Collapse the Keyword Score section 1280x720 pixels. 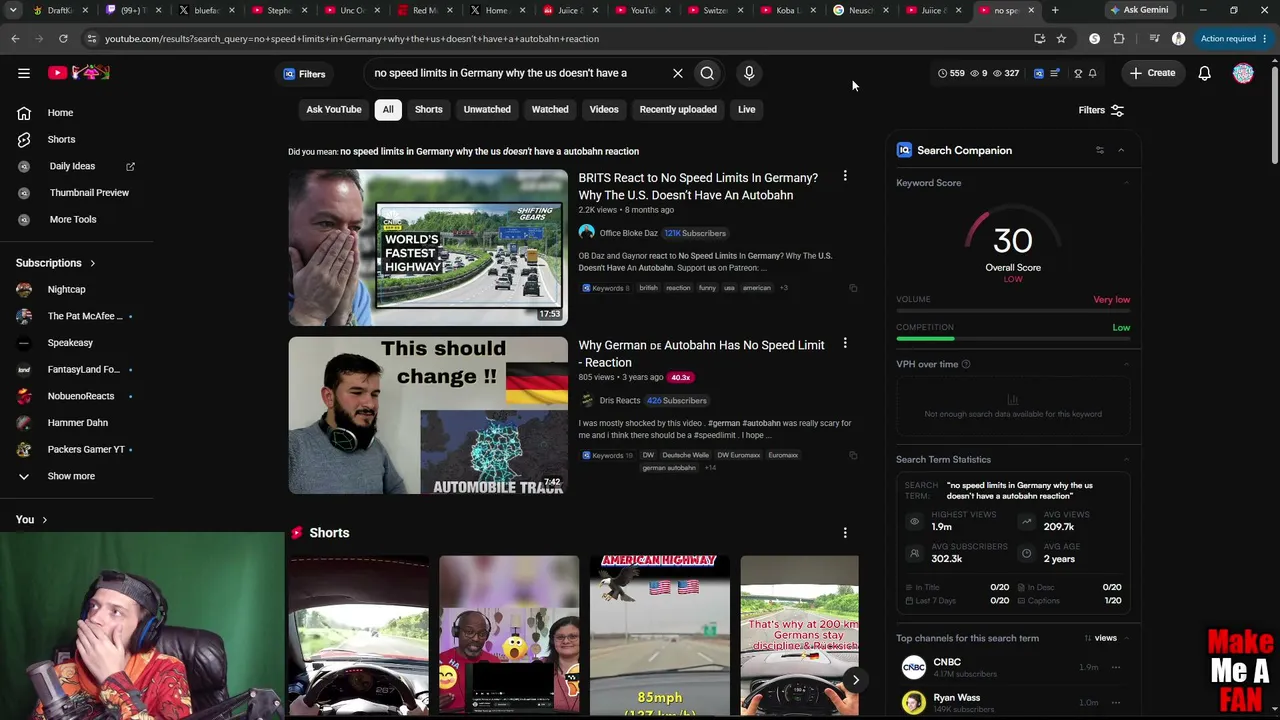(x=1126, y=183)
